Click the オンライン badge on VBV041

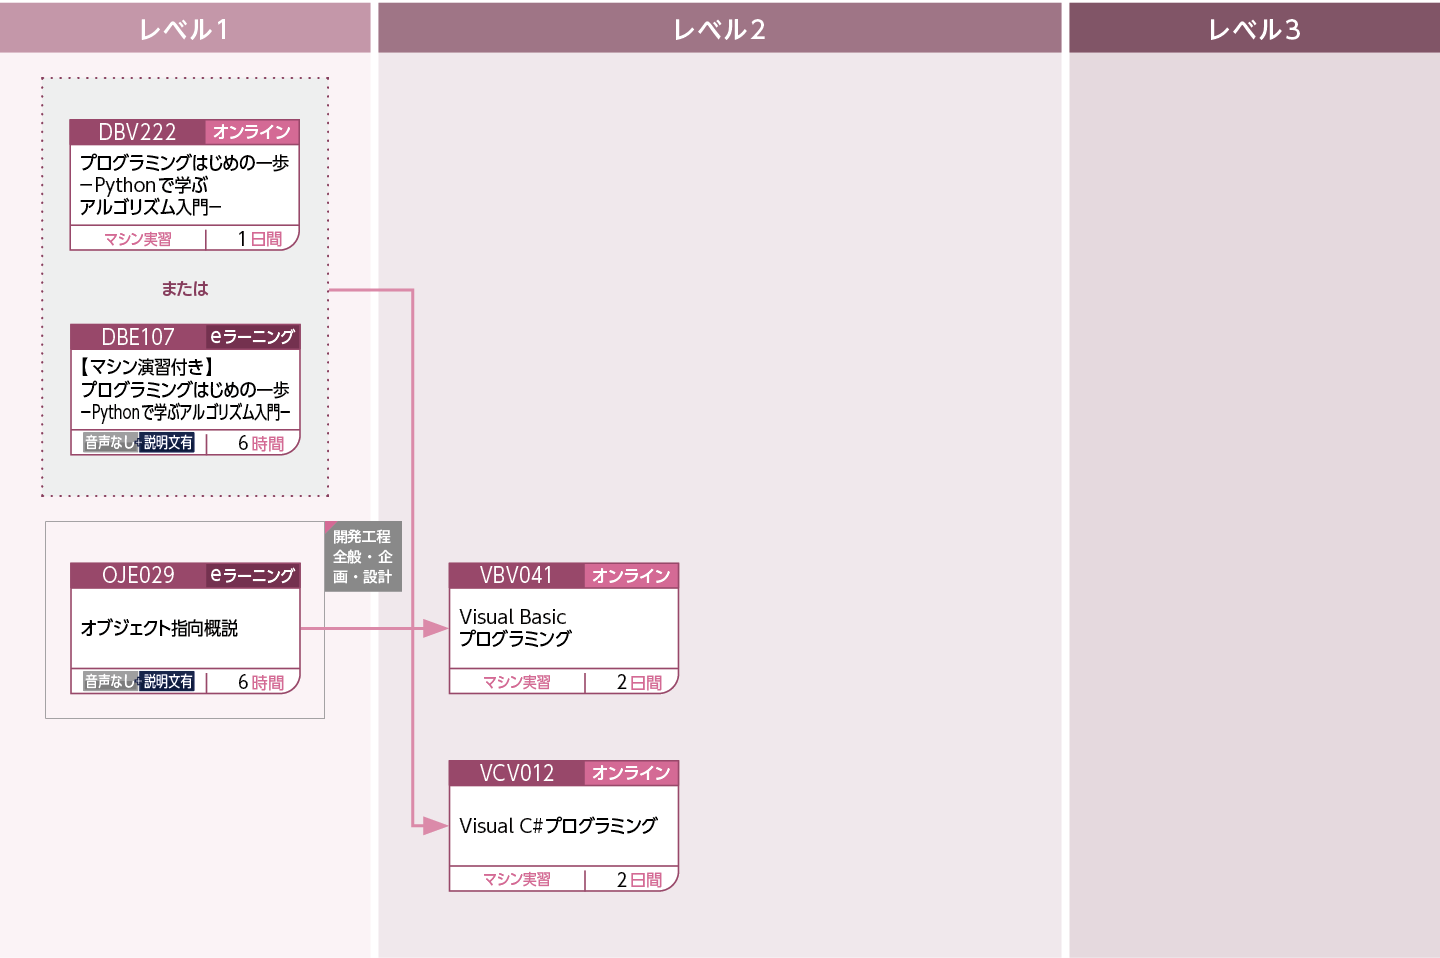[x=630, y=576]
